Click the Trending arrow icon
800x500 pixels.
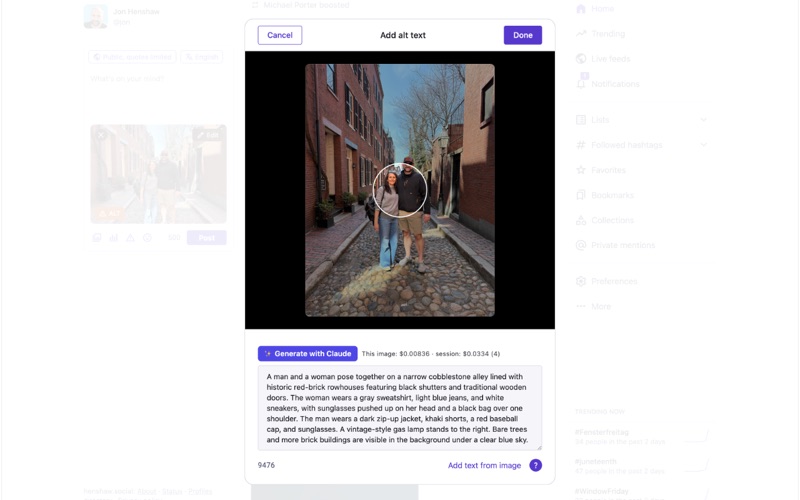(x=581, y=34)
